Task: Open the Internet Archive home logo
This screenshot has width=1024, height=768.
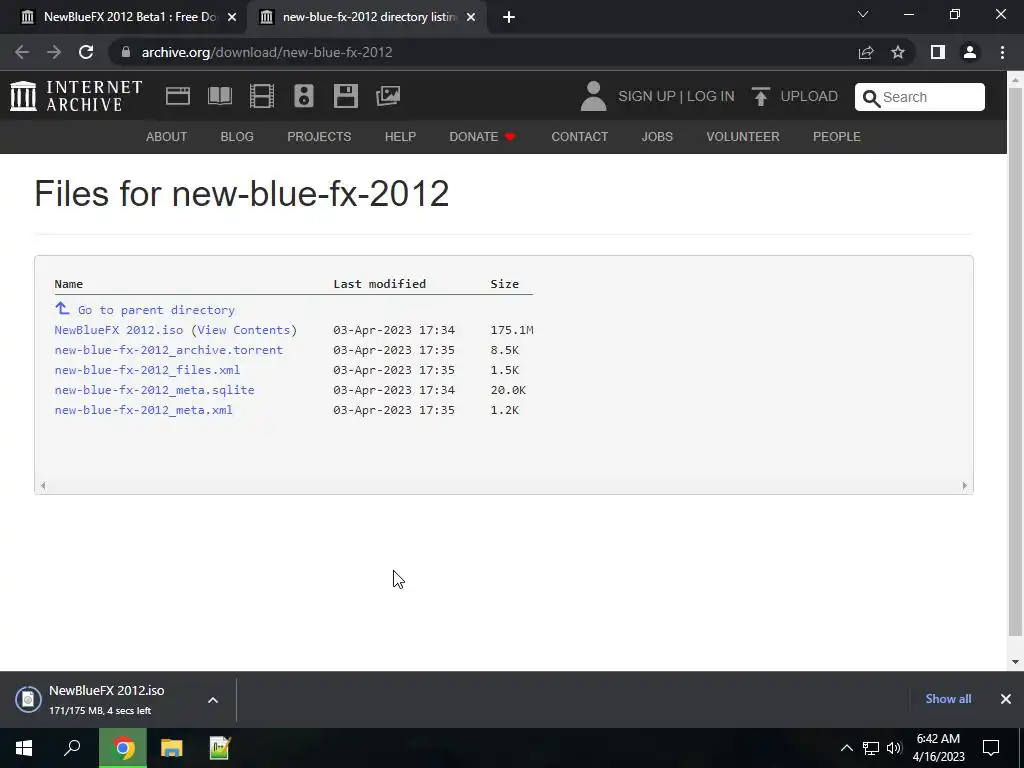Action: point(76,96)
